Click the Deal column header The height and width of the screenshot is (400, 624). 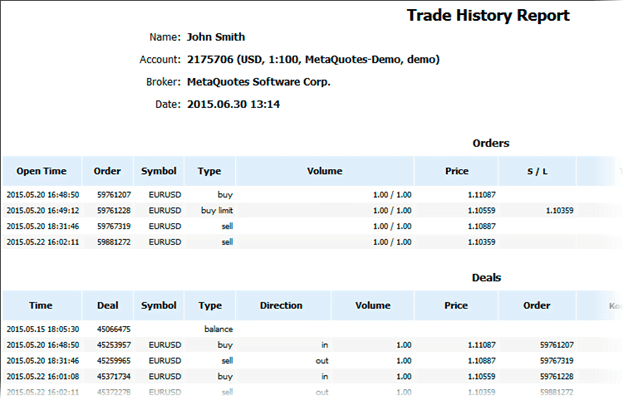[107, 306]
